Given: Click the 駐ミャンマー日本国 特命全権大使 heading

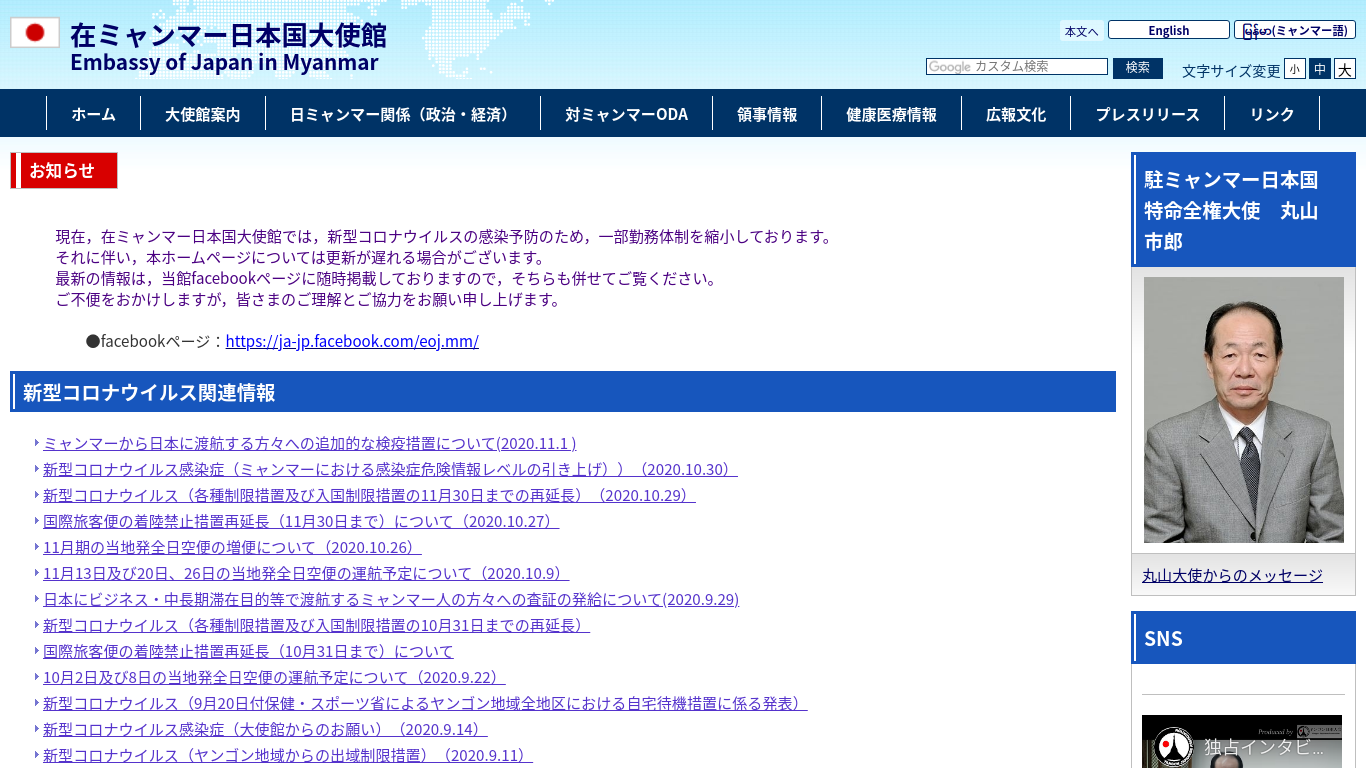Looking at the screenshot, I should [x=1243, y=210].
